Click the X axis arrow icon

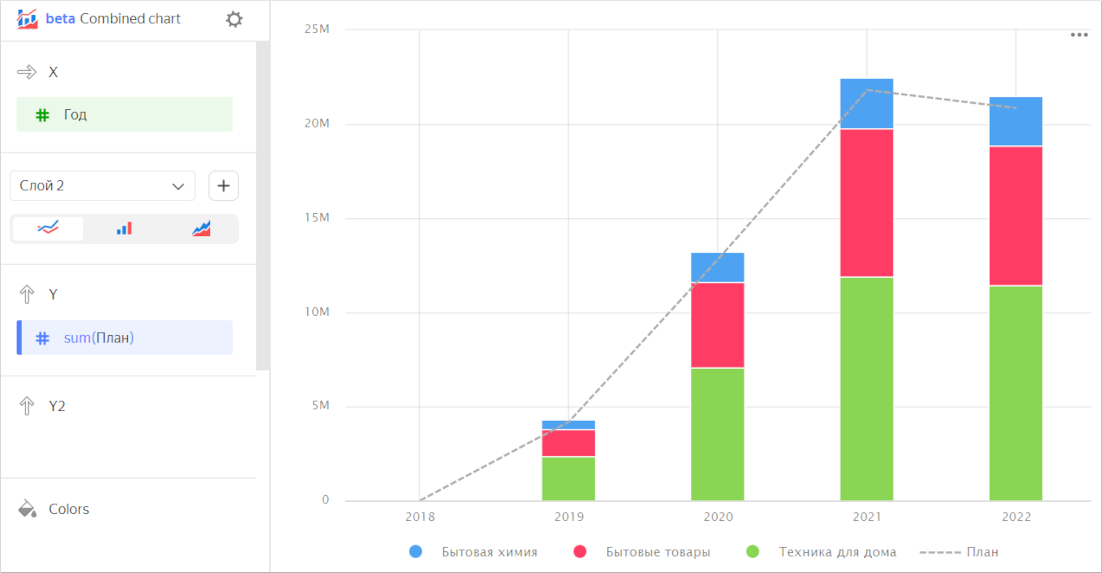coord(27,72)
